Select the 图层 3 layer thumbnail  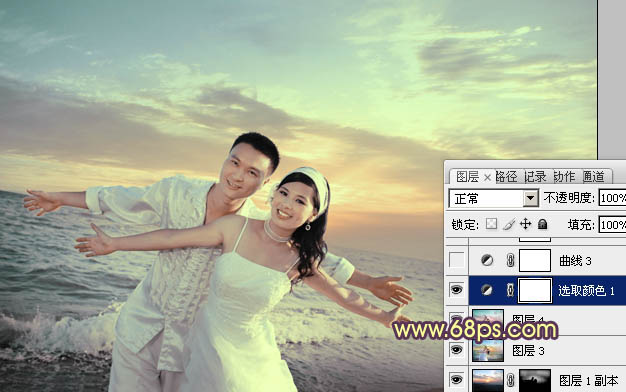(488, 350)
